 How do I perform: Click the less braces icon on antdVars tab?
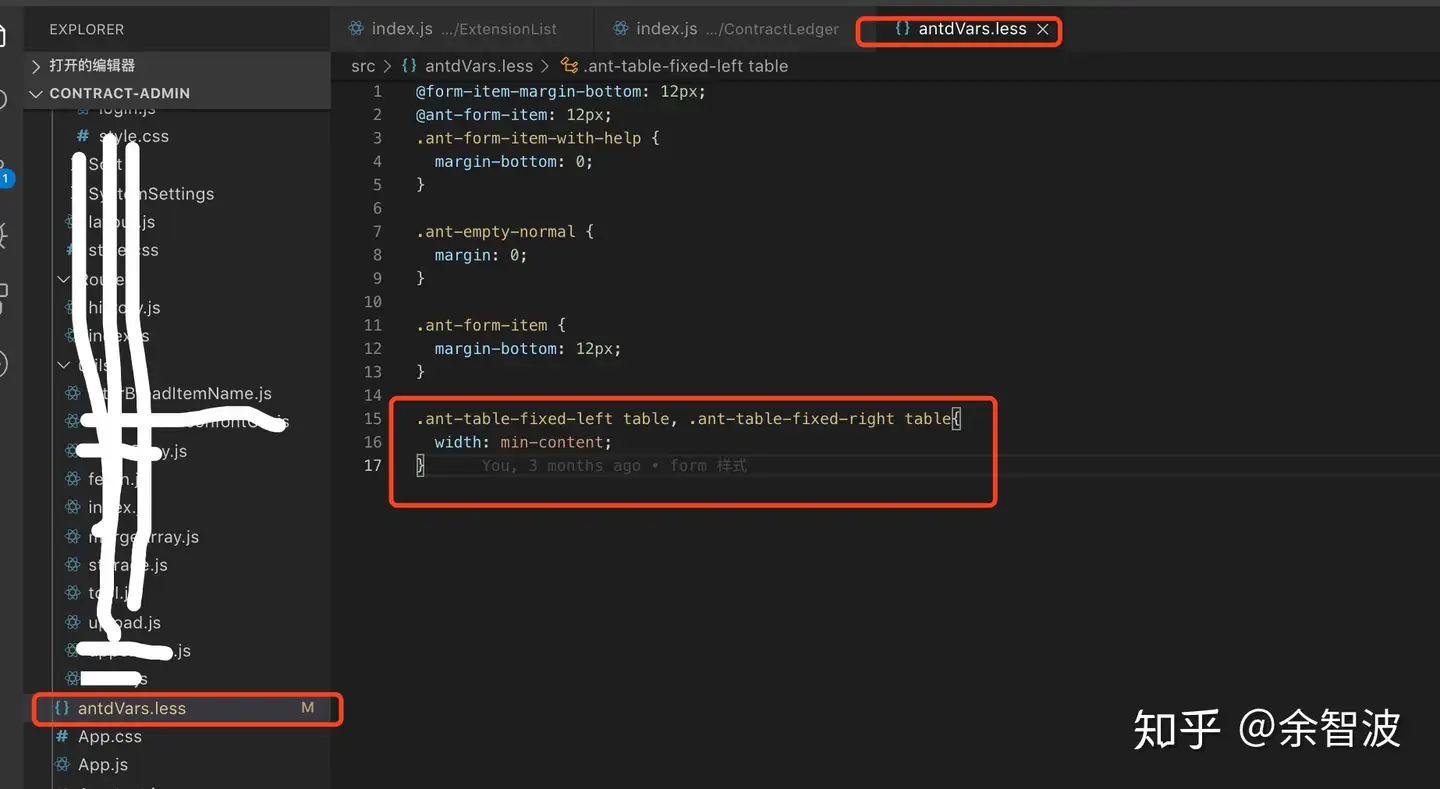click(x=902, y=29)
